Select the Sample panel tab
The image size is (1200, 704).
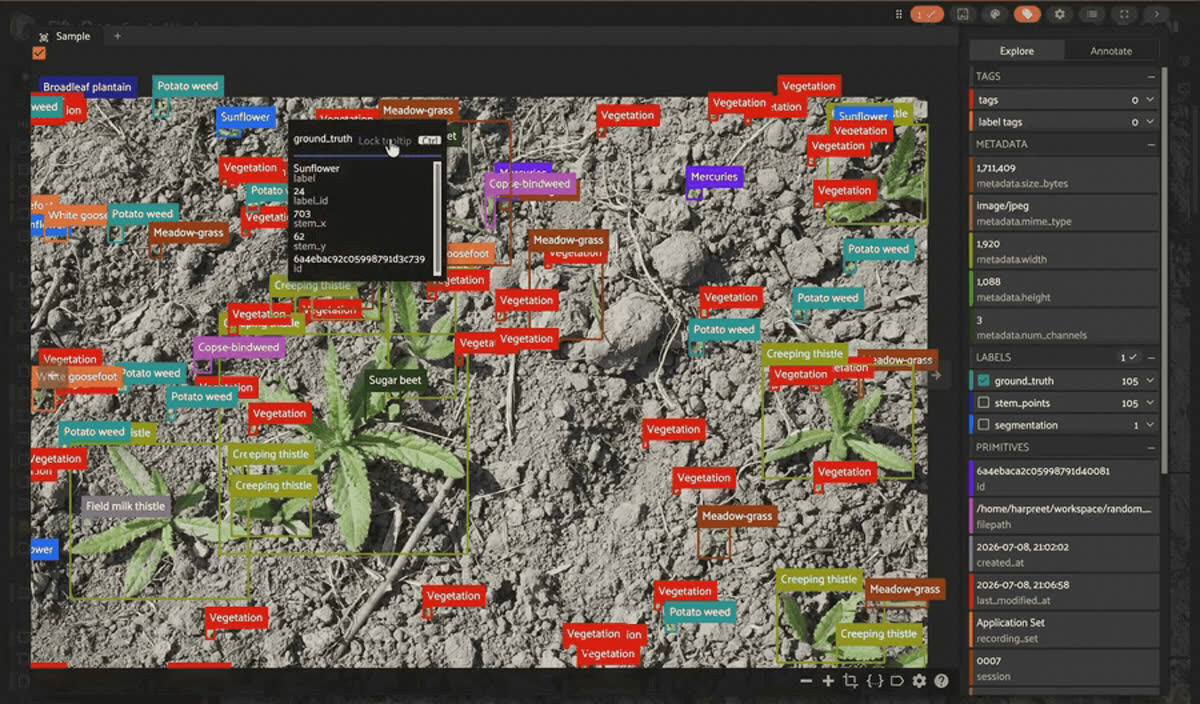click(73, 36)
